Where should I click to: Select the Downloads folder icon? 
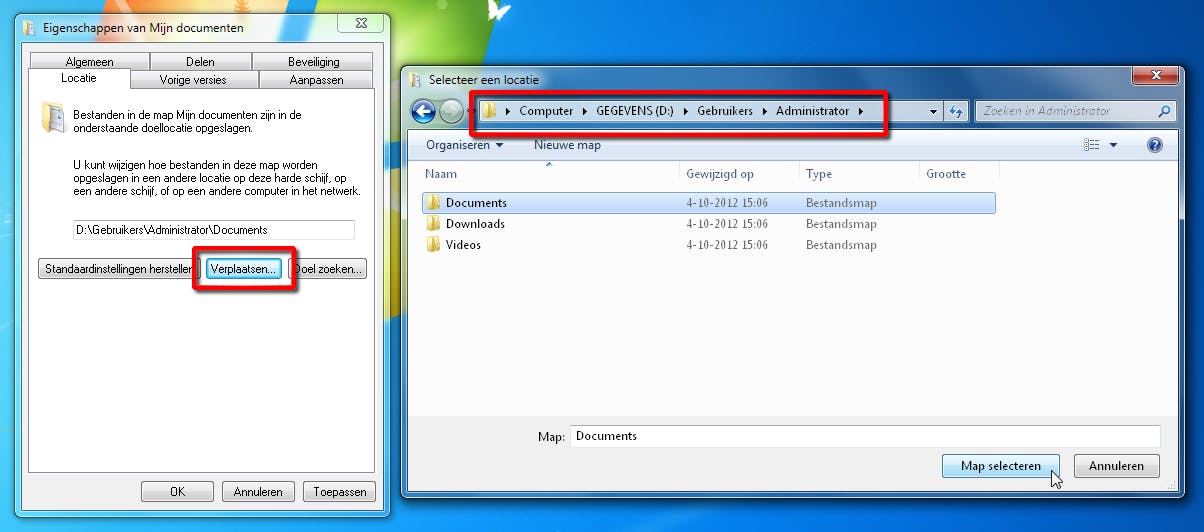[433, 224]
